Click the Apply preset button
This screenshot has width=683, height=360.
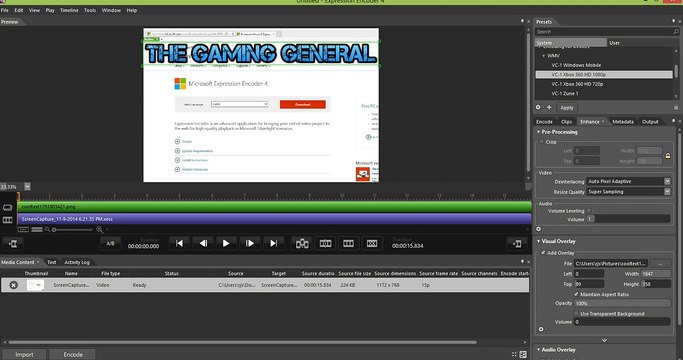[567, 107]
